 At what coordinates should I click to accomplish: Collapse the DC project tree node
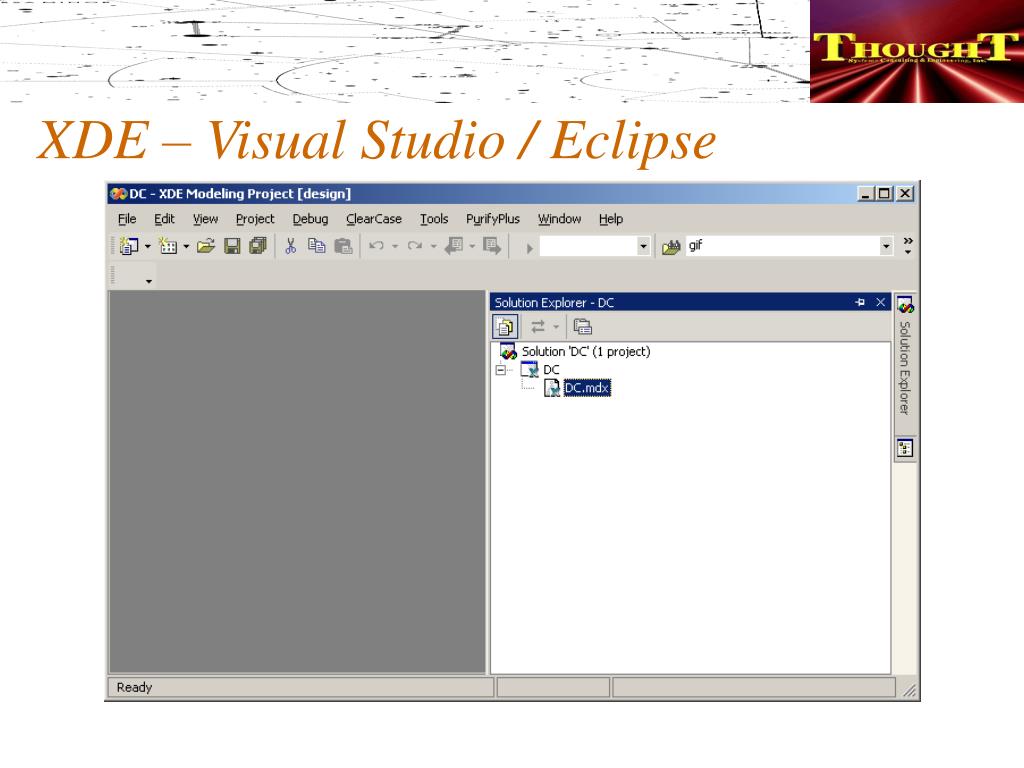pos(500,370)
